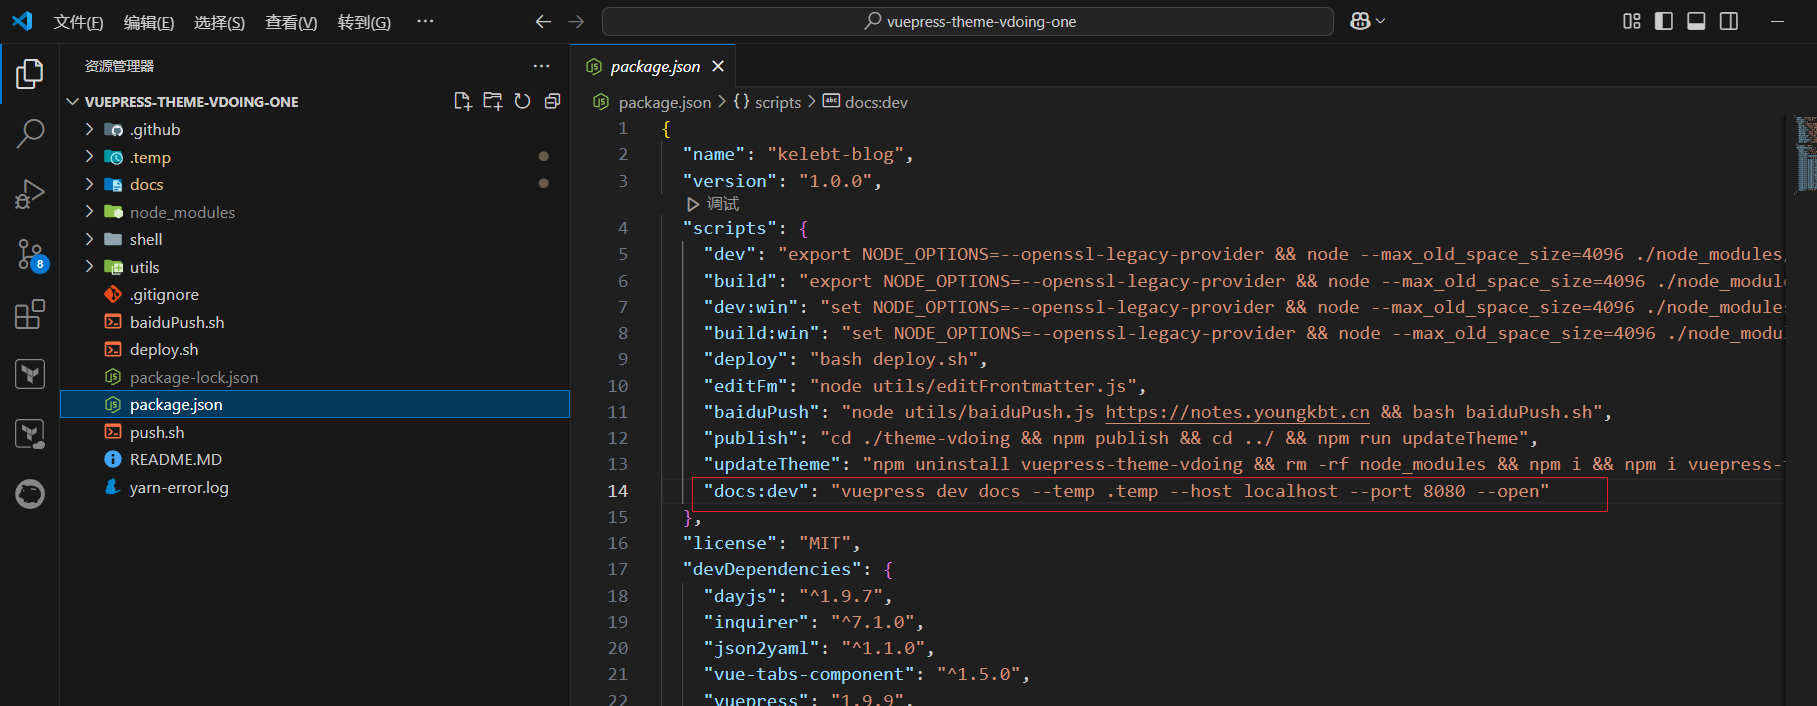The width and height of the screenshot is (1817, 706).
Task: Open the 查看(V) menu
Action: pos(291,22)
